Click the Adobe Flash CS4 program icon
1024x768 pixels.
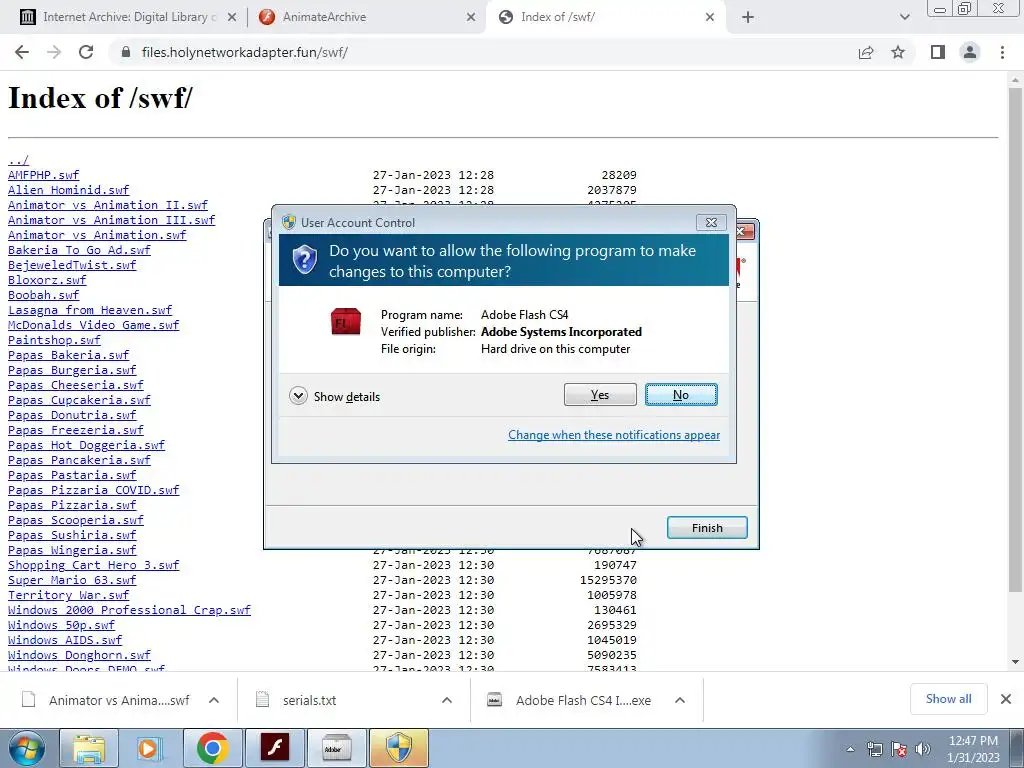pos(345,322)
